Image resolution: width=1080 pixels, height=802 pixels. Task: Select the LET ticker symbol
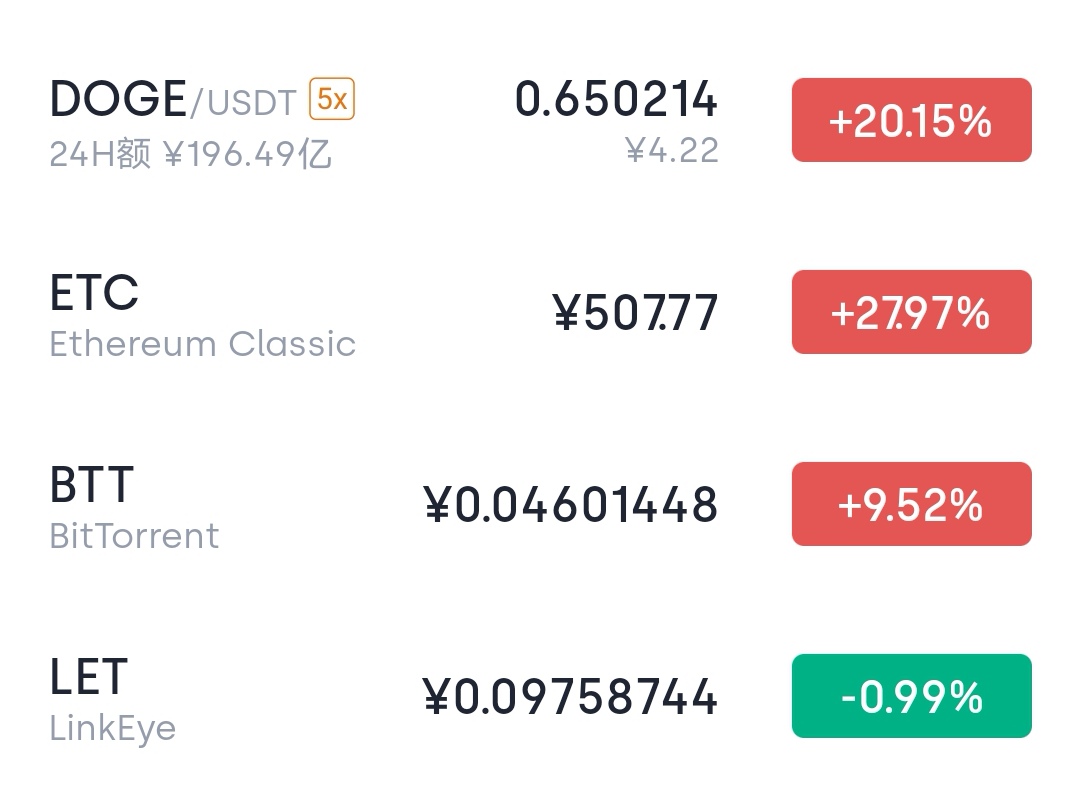coord(88,677)
